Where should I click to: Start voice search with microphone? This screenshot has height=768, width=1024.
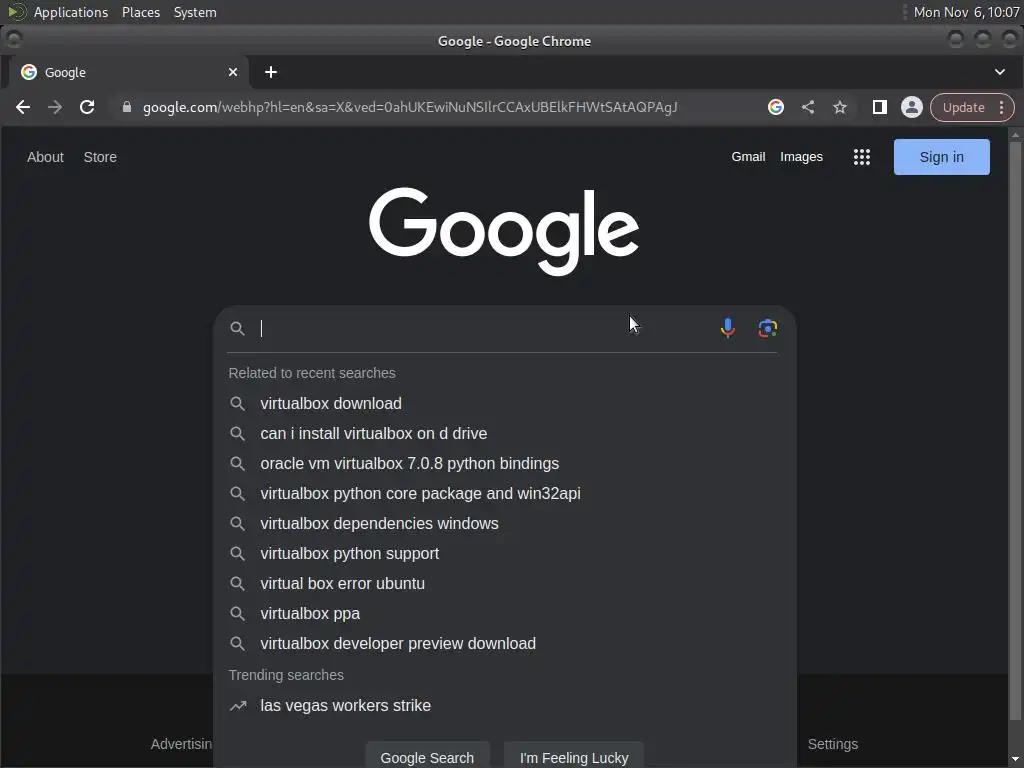click(728, 328)
